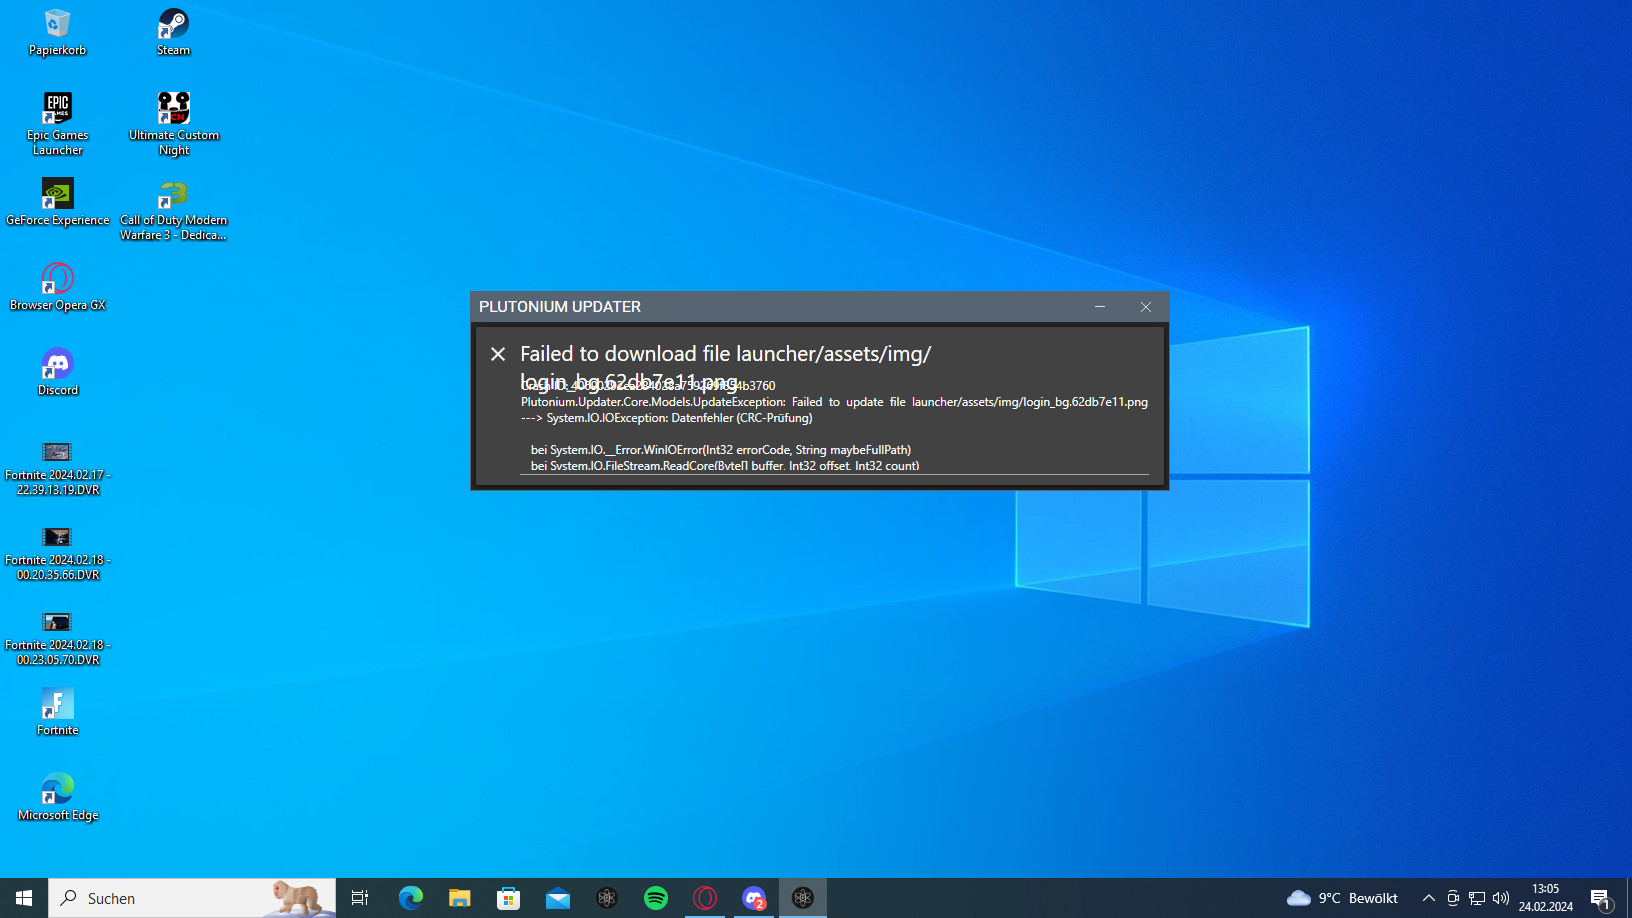
Task: Open the weather widget showing 9°C Bewölkt
Action: coord(1343,898)
